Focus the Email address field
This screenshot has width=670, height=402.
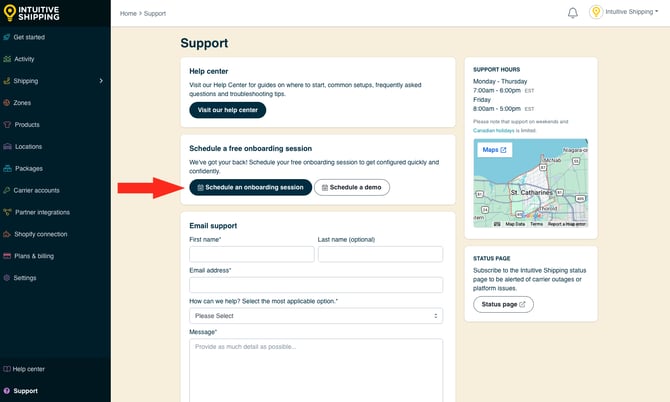316,285
